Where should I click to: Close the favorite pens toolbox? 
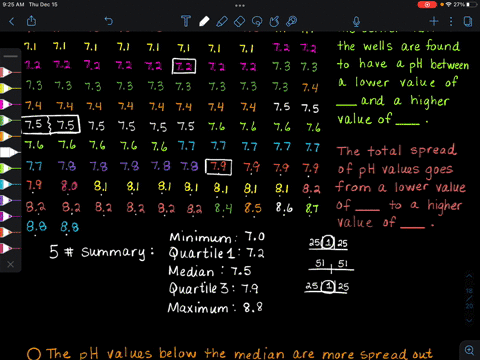click(11, 264)
